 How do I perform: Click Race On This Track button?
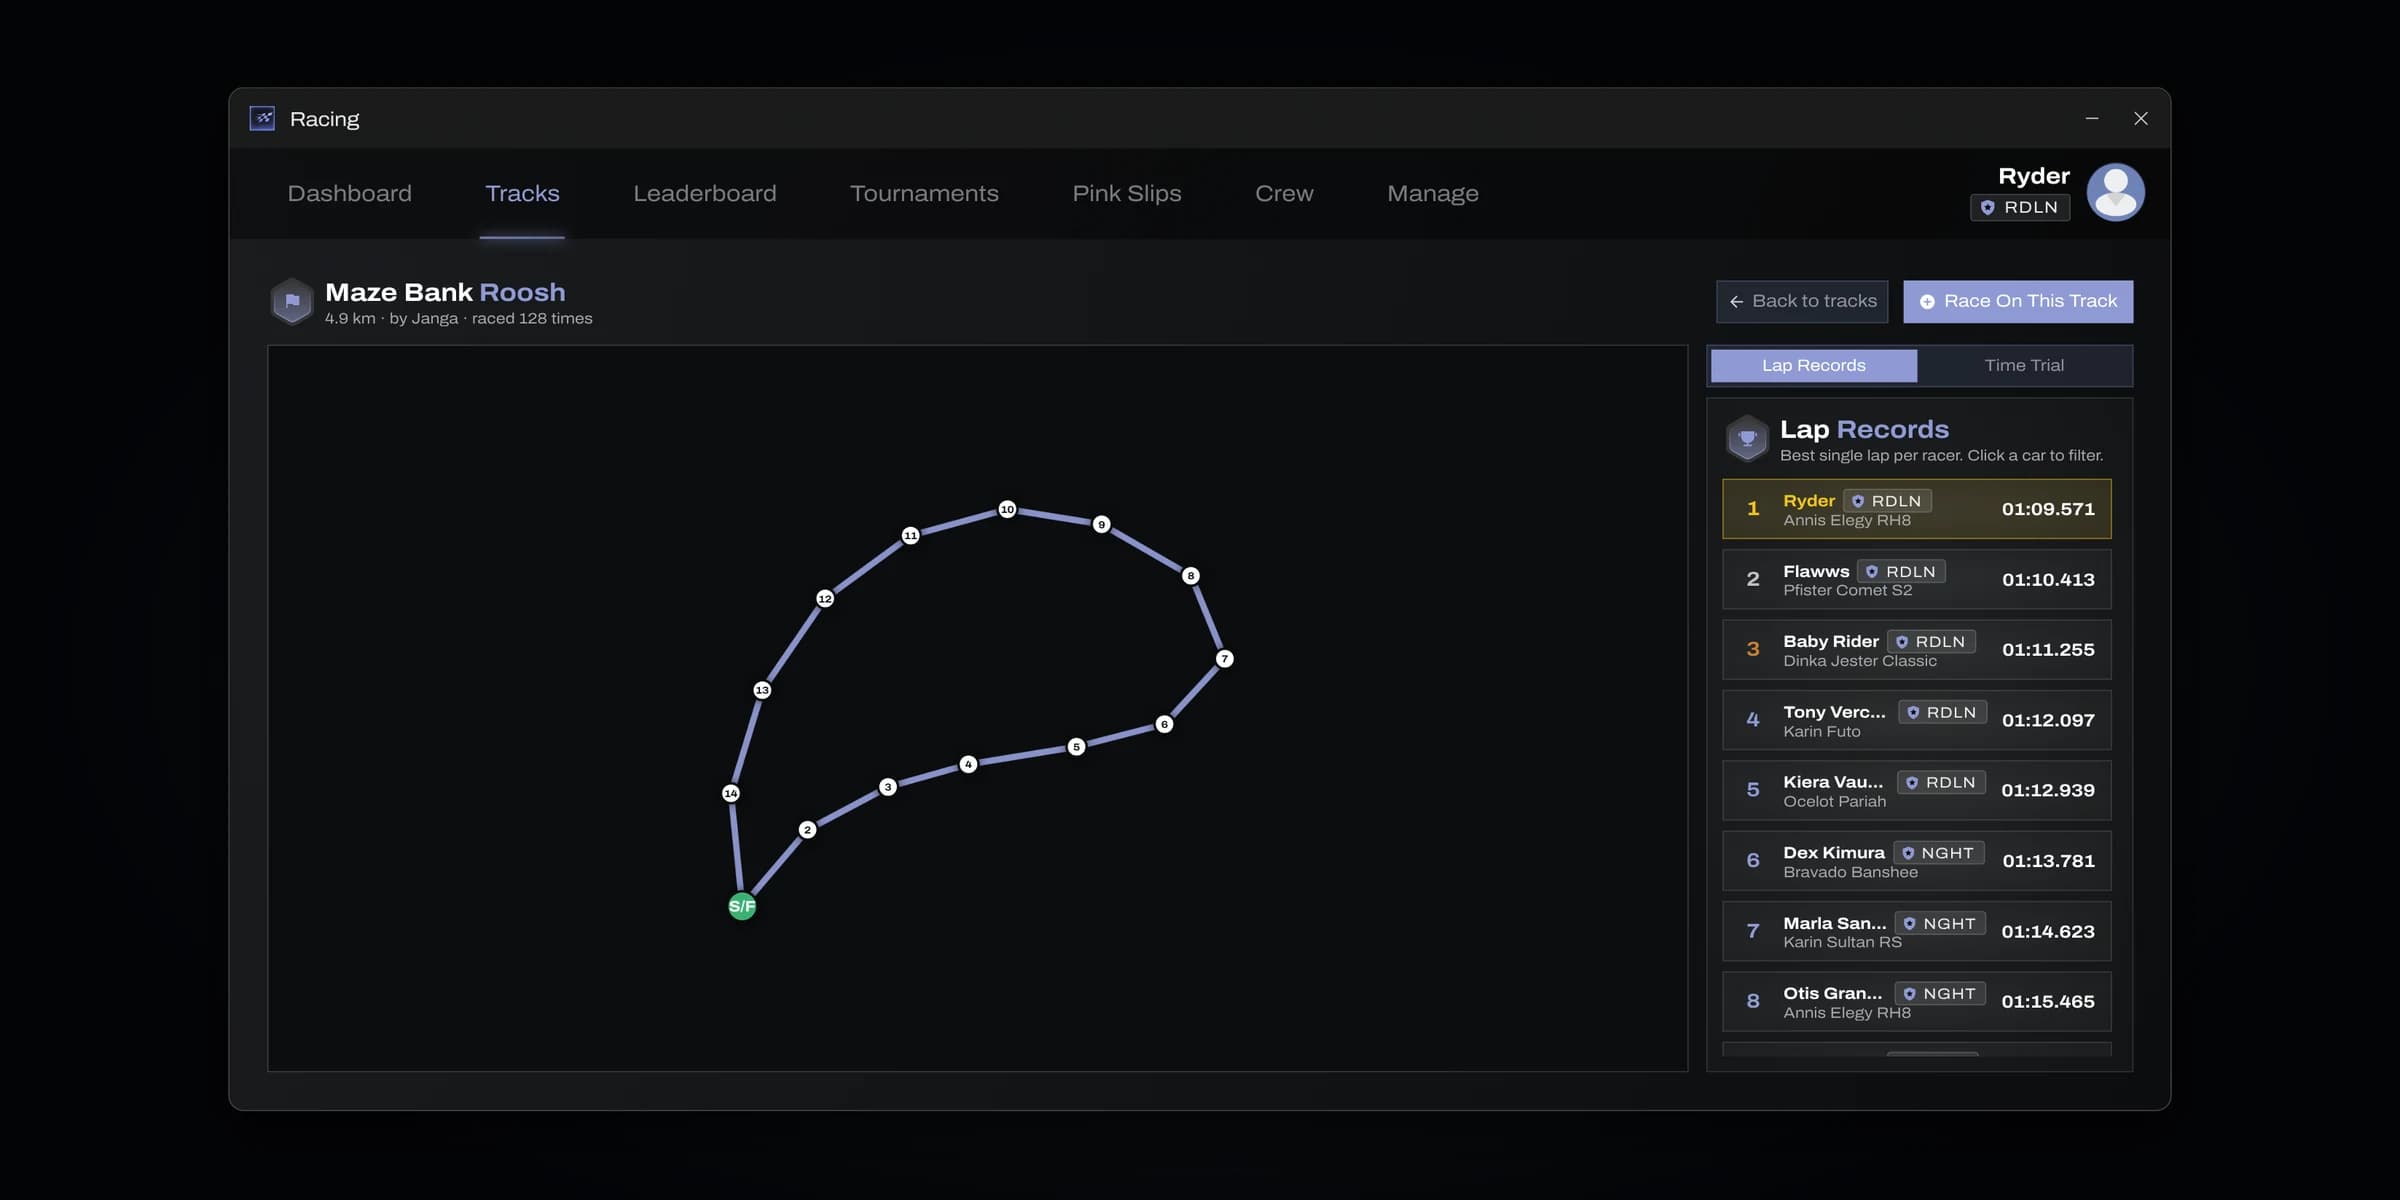(2018, 301)
